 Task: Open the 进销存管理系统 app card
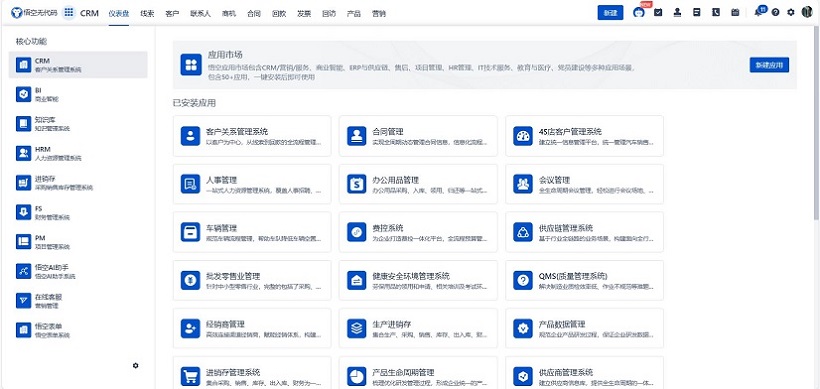click(252, 373)
